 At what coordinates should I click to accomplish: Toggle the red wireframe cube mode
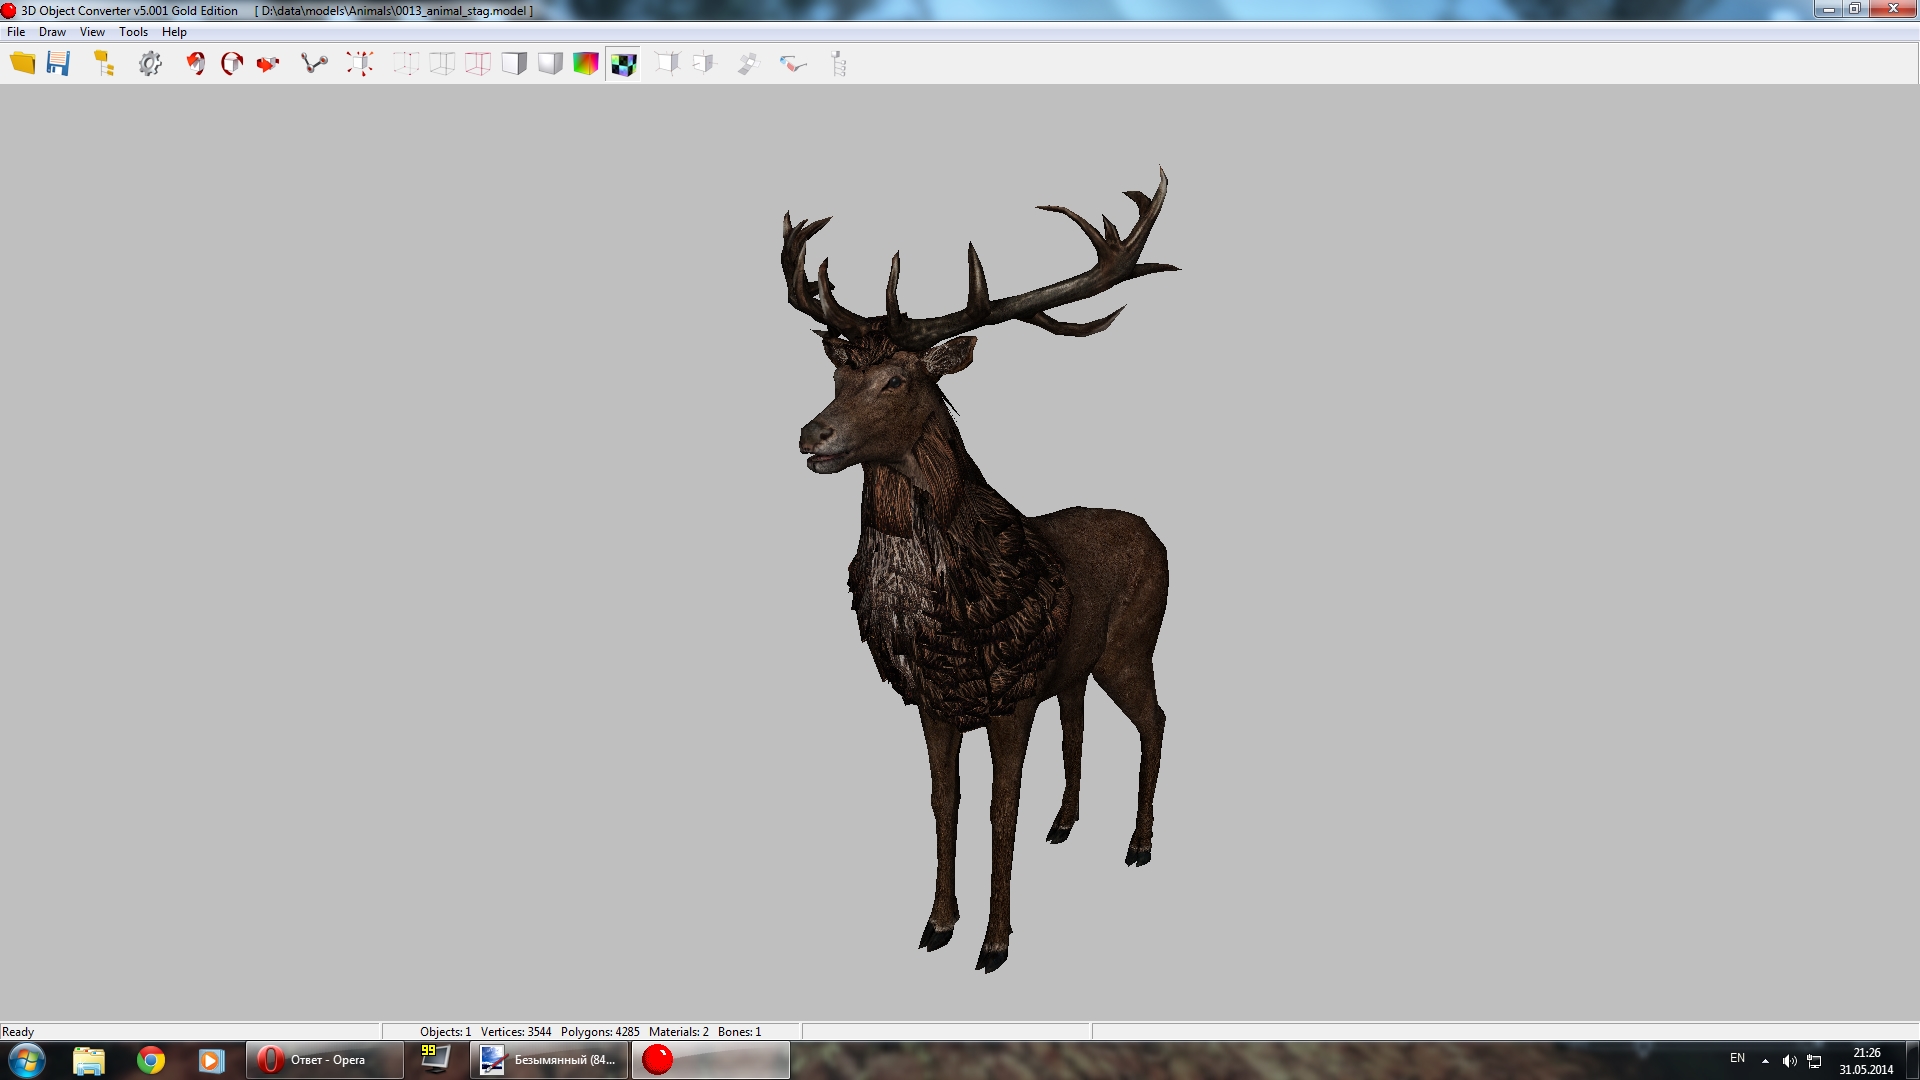click(x=478, y=64)
